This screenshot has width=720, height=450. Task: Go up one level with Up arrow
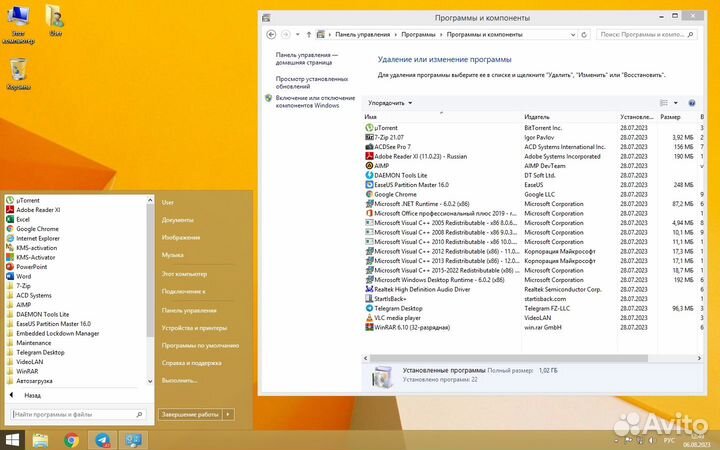[x=309, y=34]
